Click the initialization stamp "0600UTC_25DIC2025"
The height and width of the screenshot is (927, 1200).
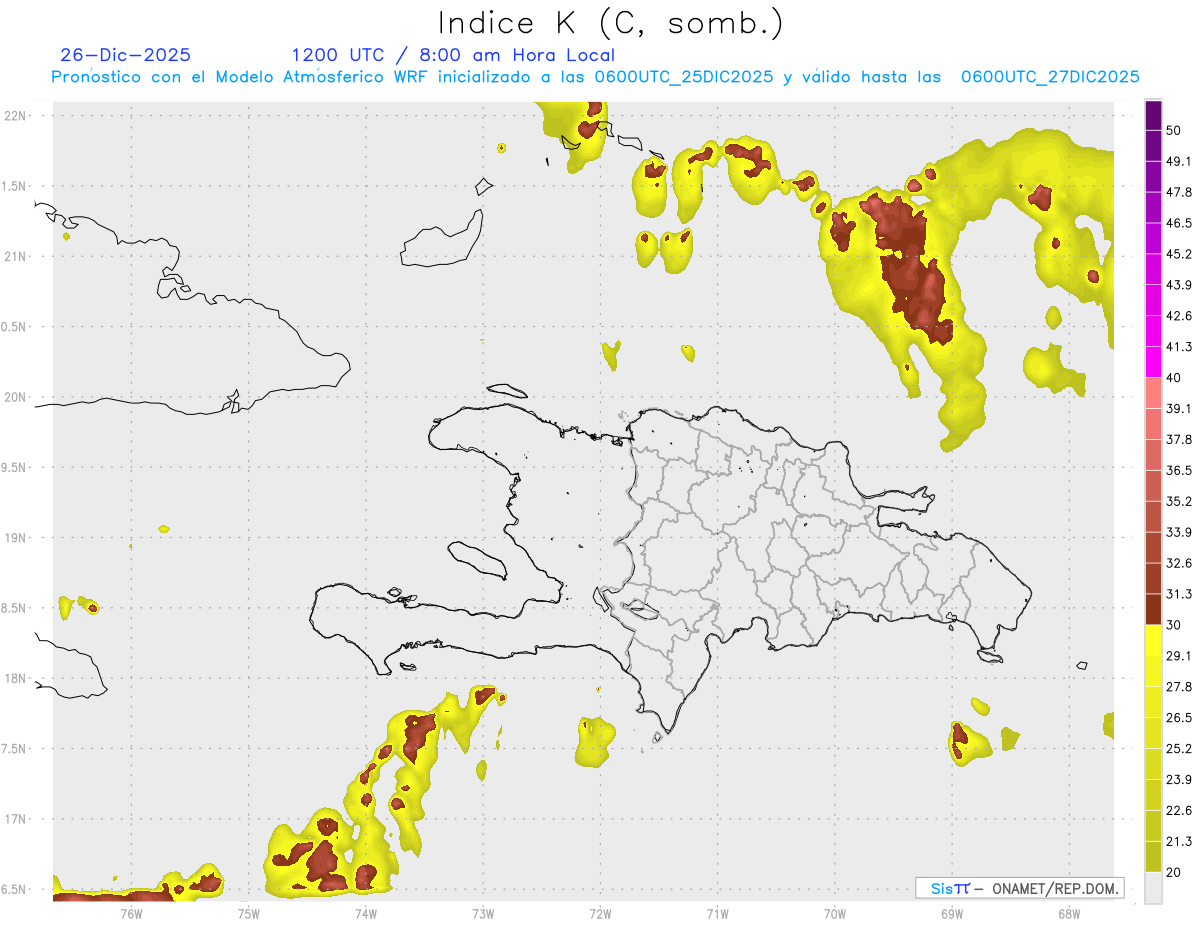point(685,77)
